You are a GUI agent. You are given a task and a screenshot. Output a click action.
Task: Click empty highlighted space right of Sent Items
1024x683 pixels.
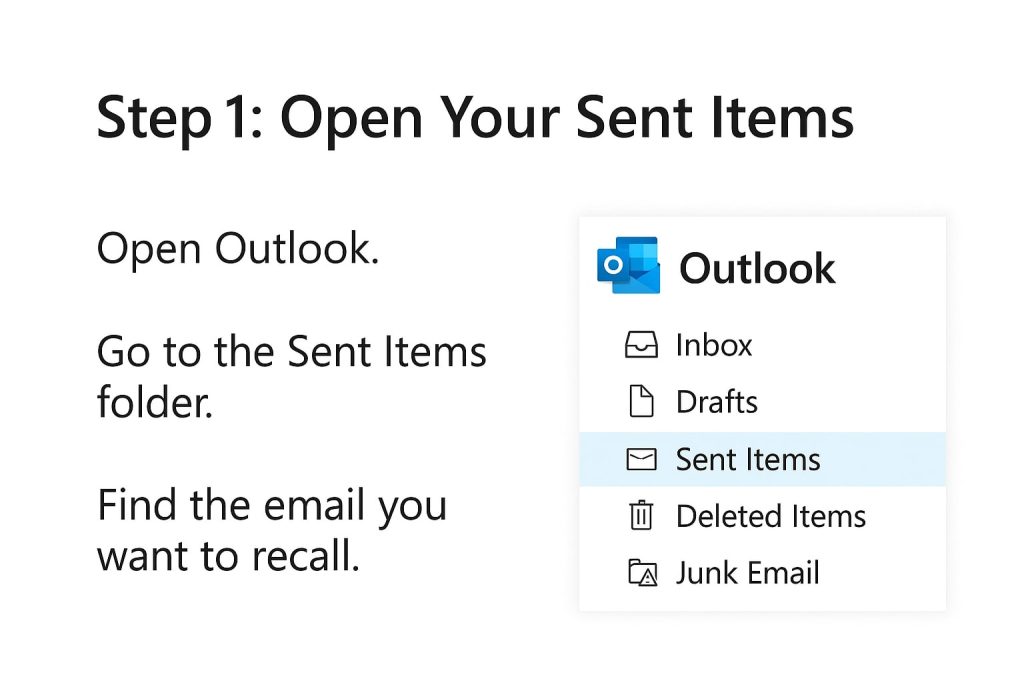click(x=885, y=460)
